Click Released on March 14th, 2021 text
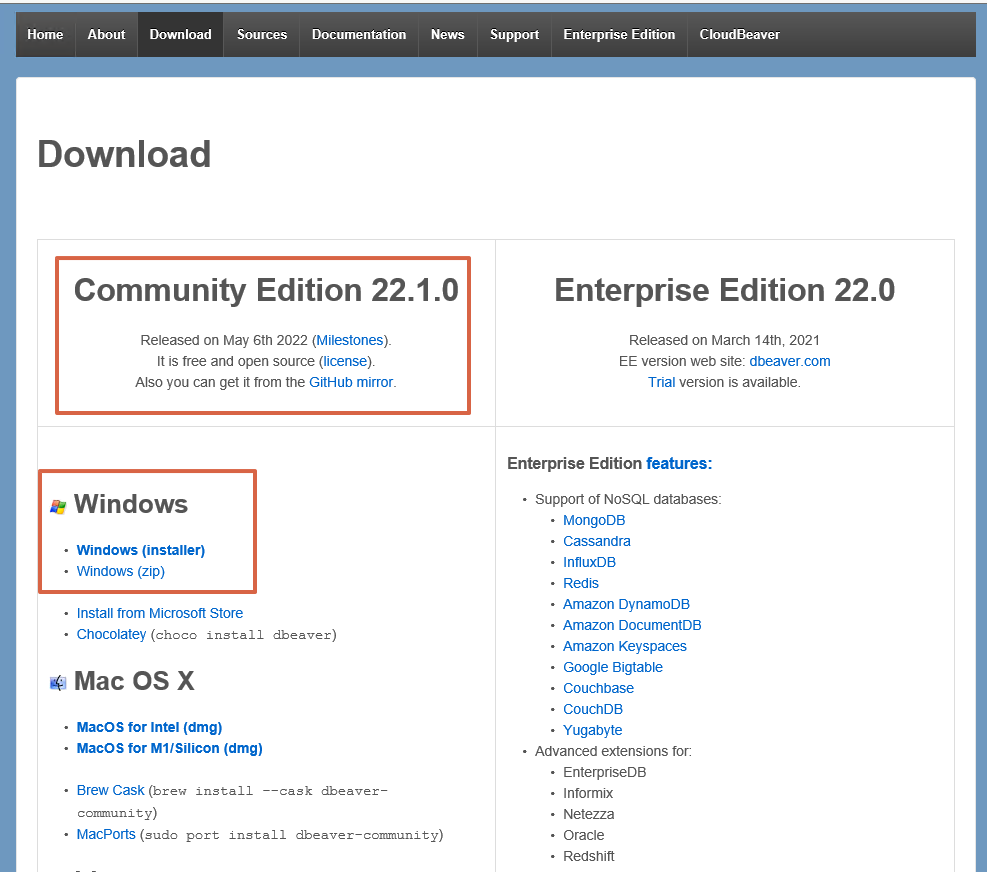Screen dimensions: 987x872 [x=724, y=340]
